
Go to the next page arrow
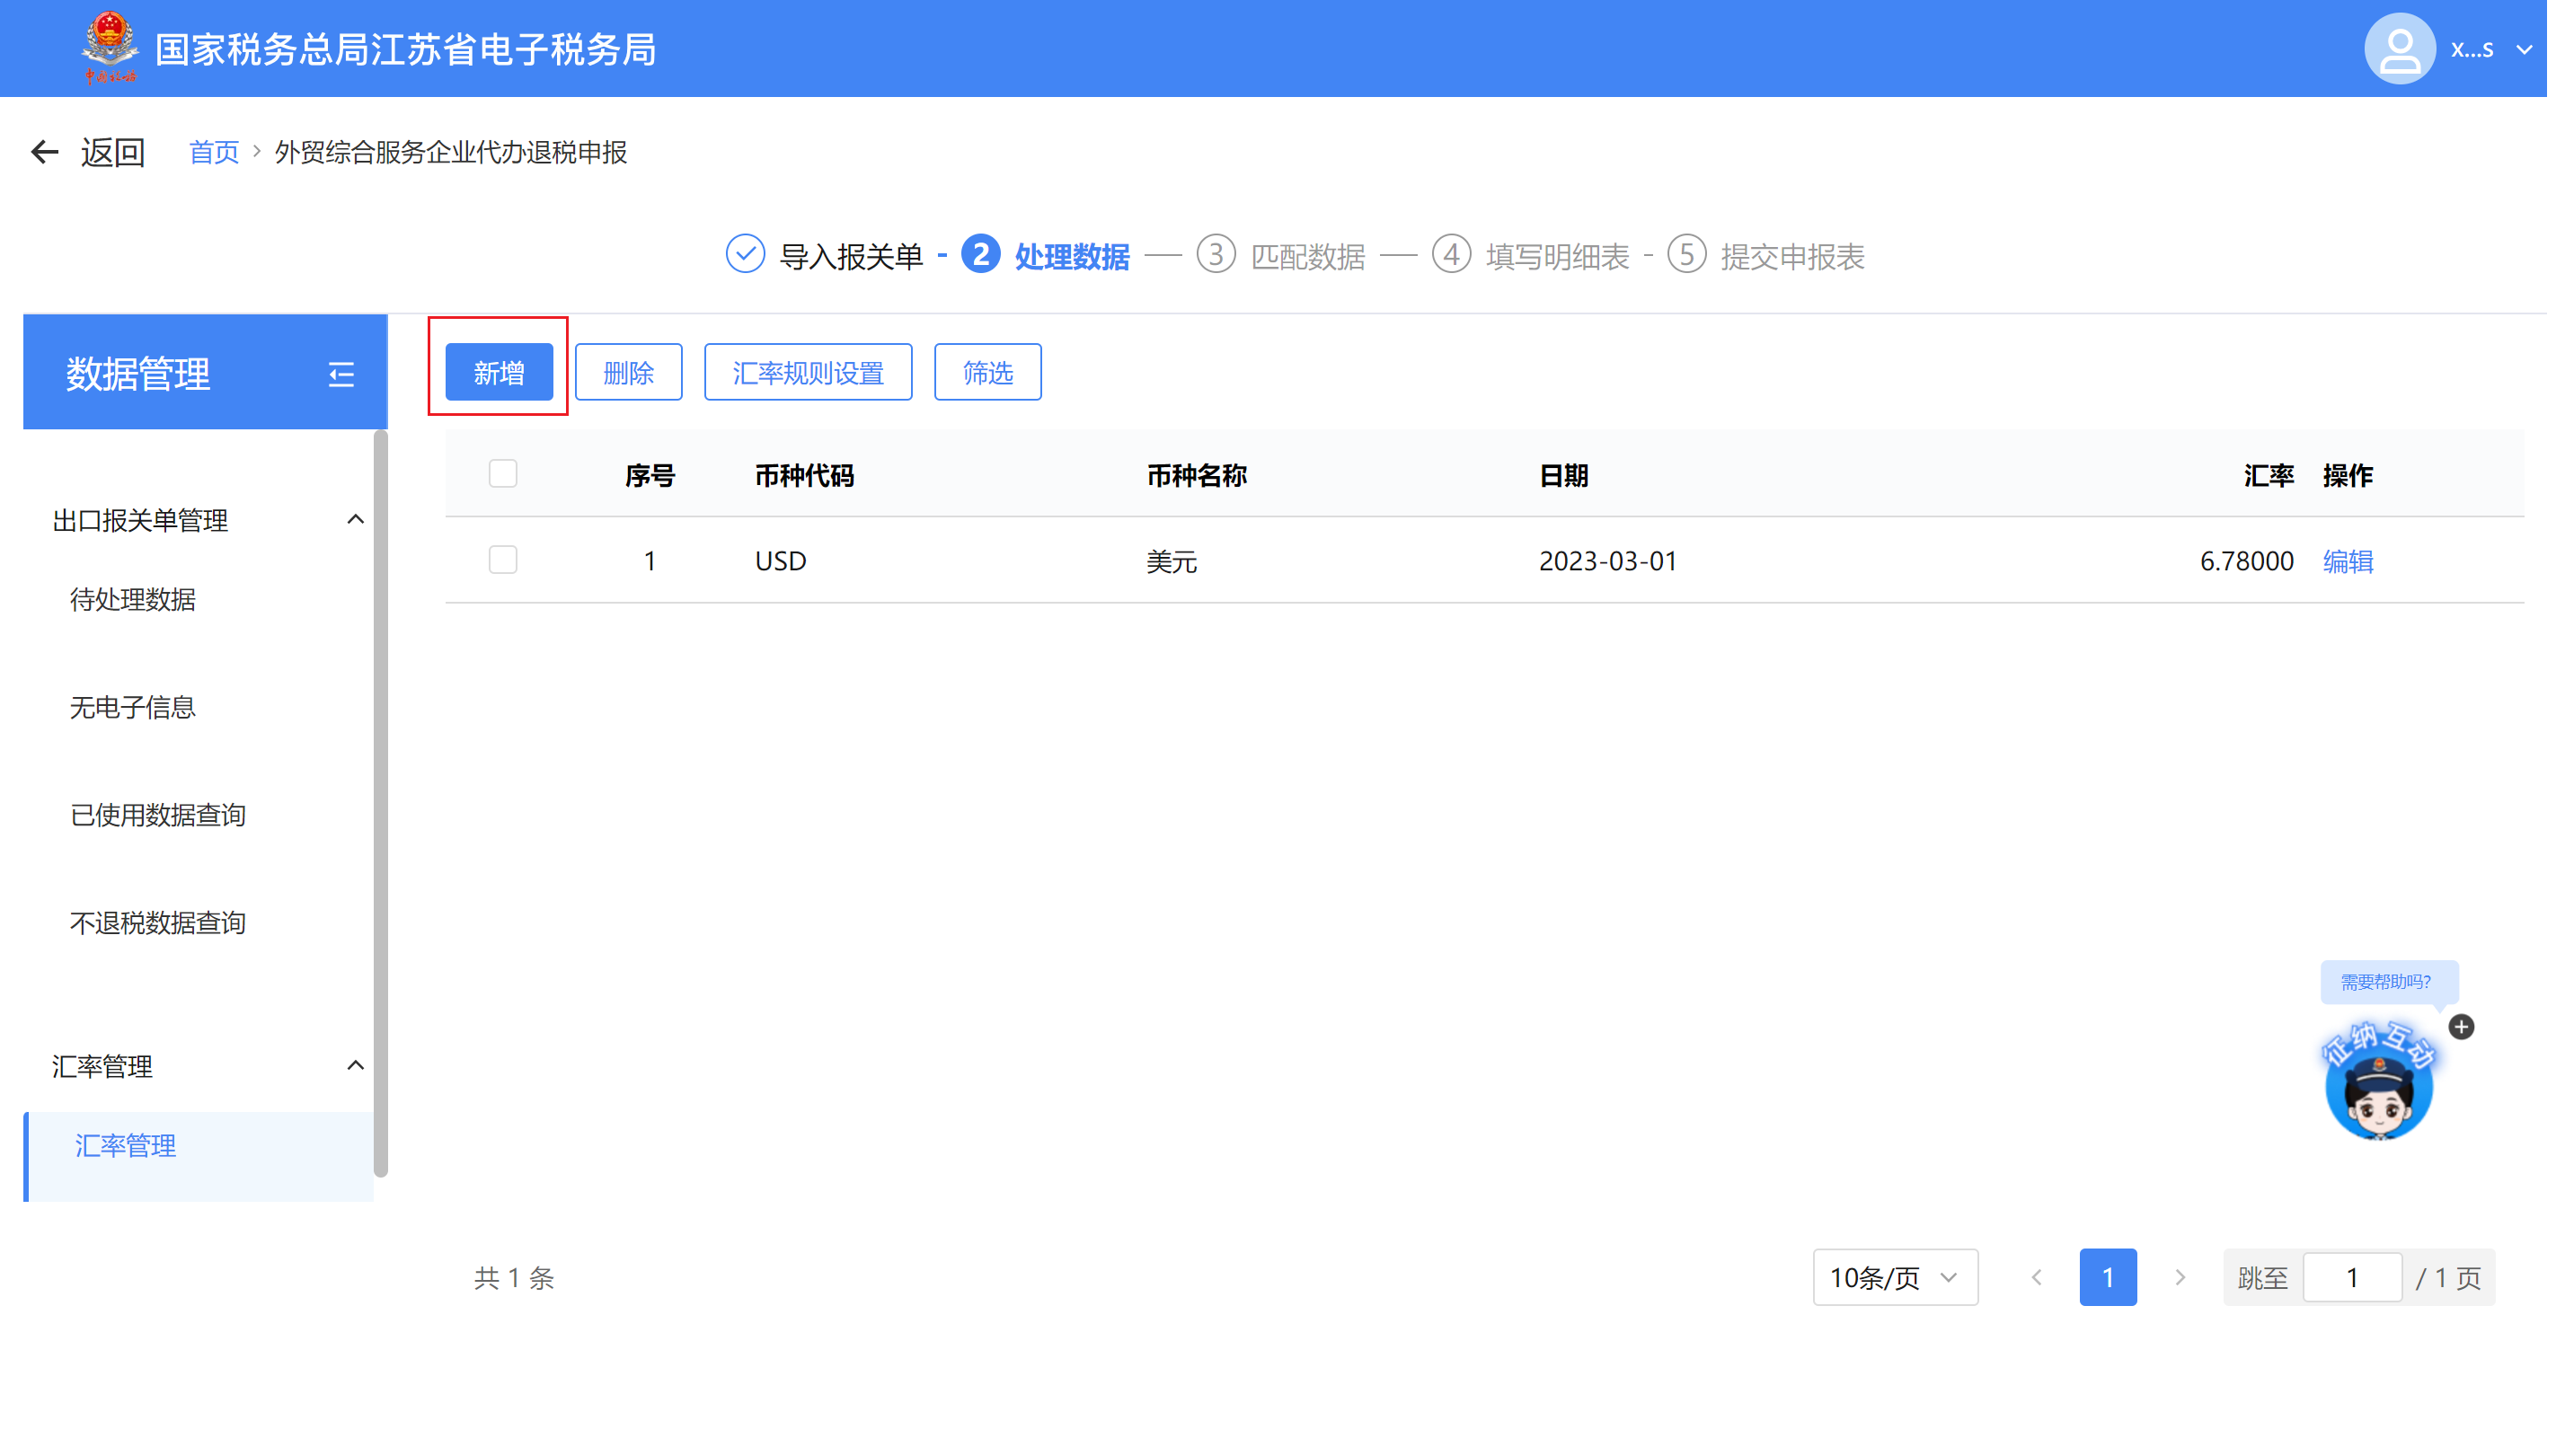2180,1277
